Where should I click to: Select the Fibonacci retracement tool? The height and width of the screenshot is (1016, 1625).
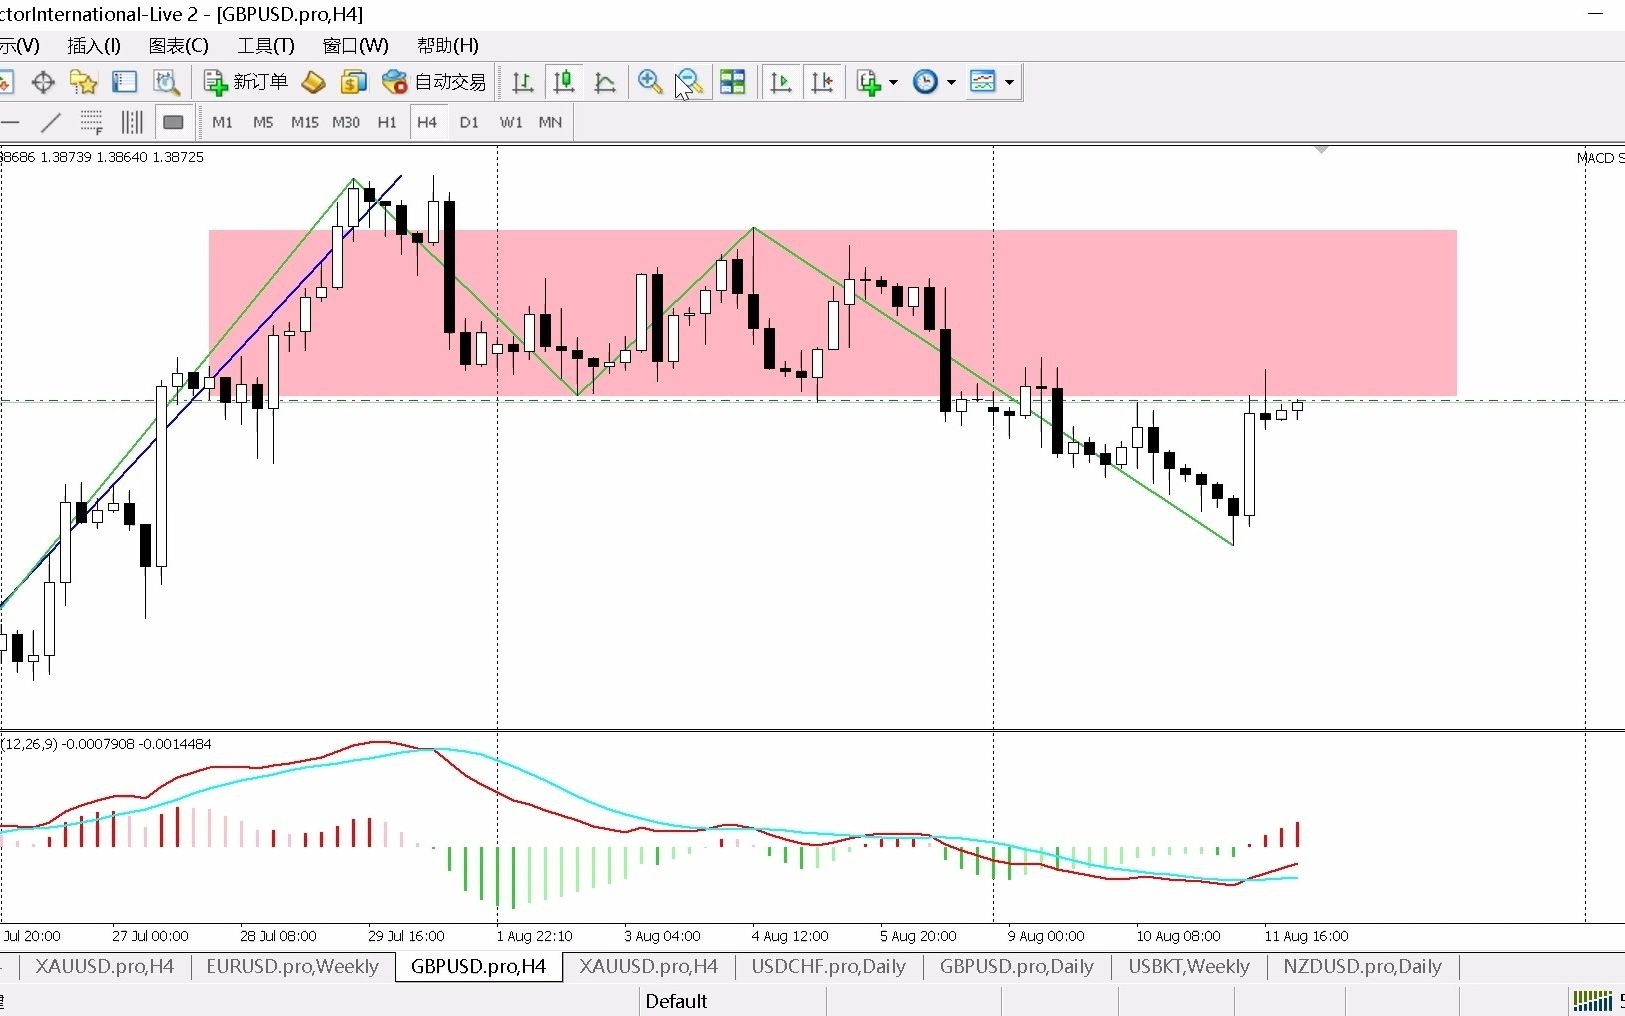[x=91, y=122]
